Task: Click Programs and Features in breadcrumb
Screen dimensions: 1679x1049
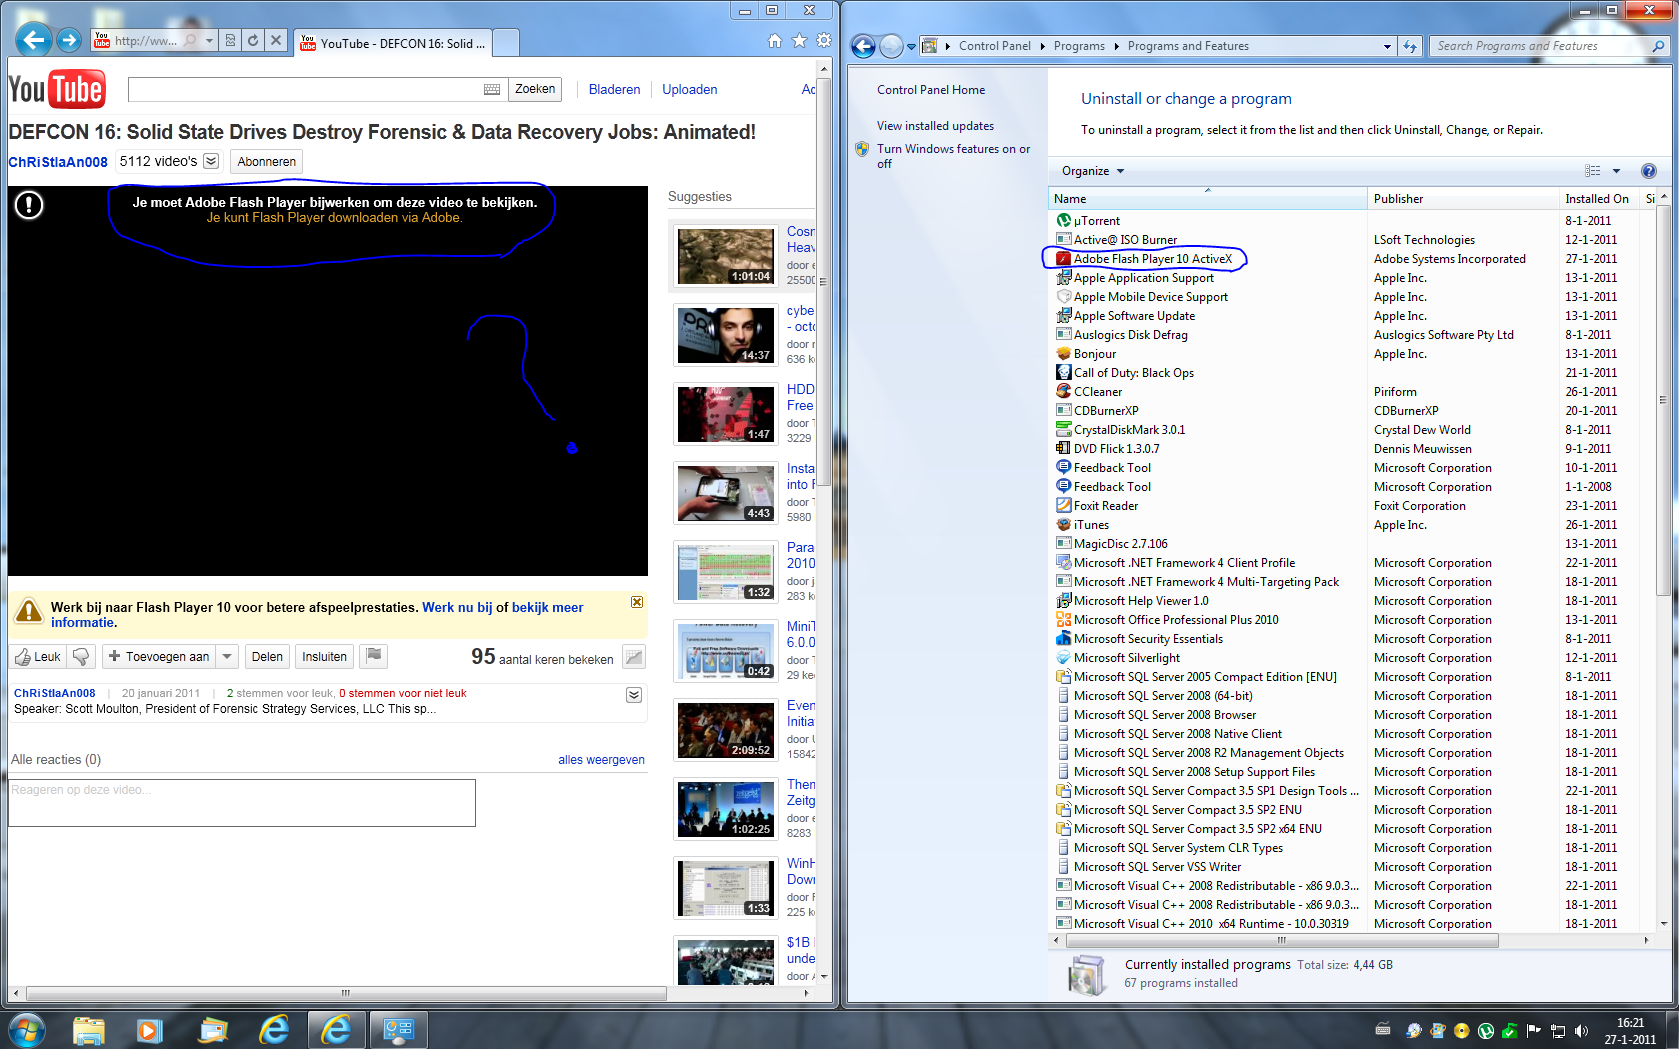Action: click(x=1188, y=46)
